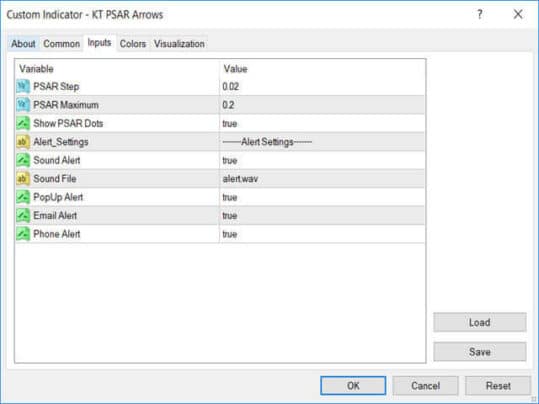
Task: Open the Common tab
Action: click(62, 44)
